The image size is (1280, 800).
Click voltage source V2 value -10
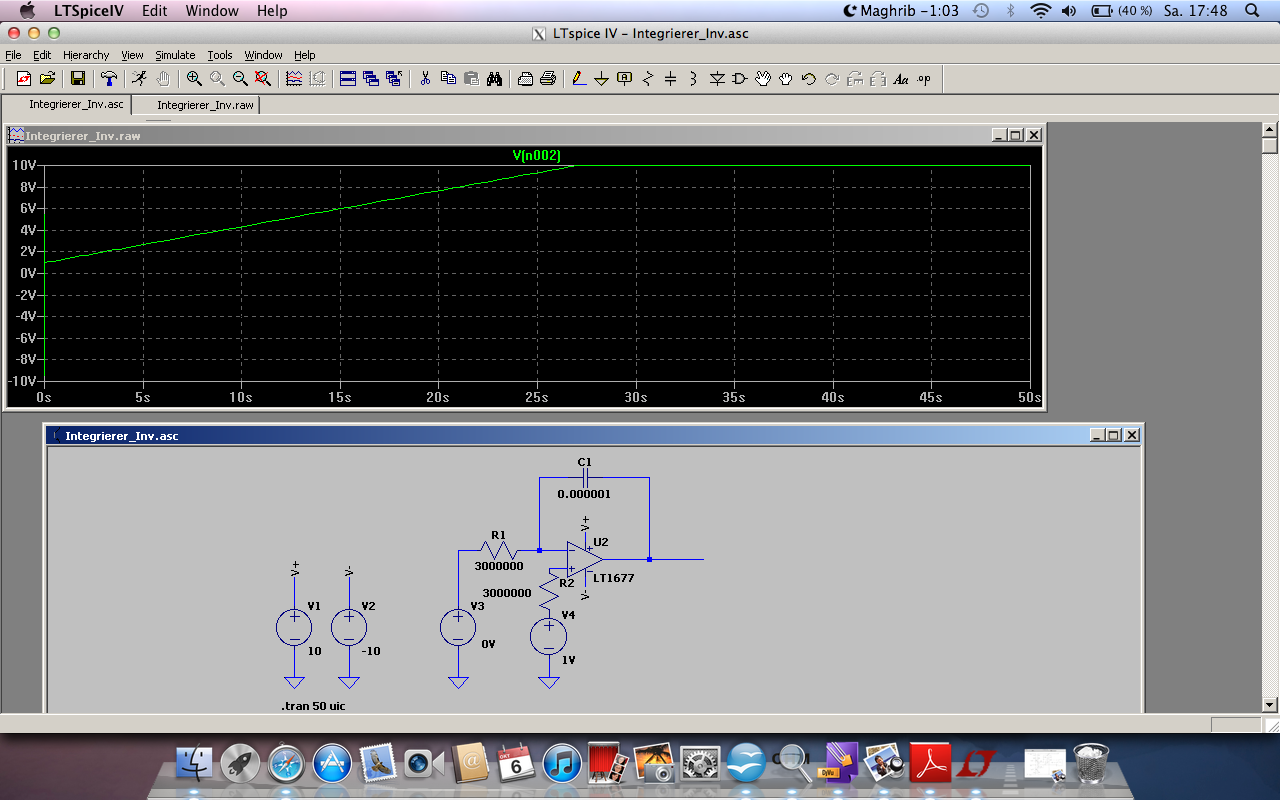click(371, 651)
